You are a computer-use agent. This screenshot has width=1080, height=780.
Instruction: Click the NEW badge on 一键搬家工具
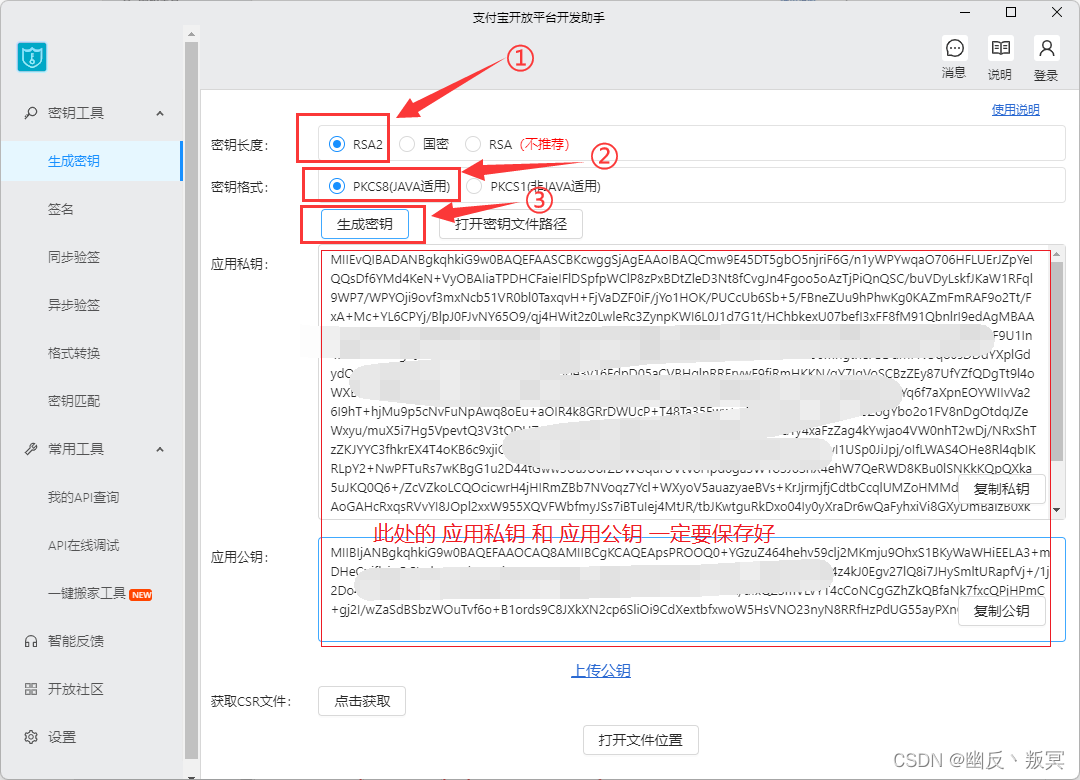tap(141, 595)
